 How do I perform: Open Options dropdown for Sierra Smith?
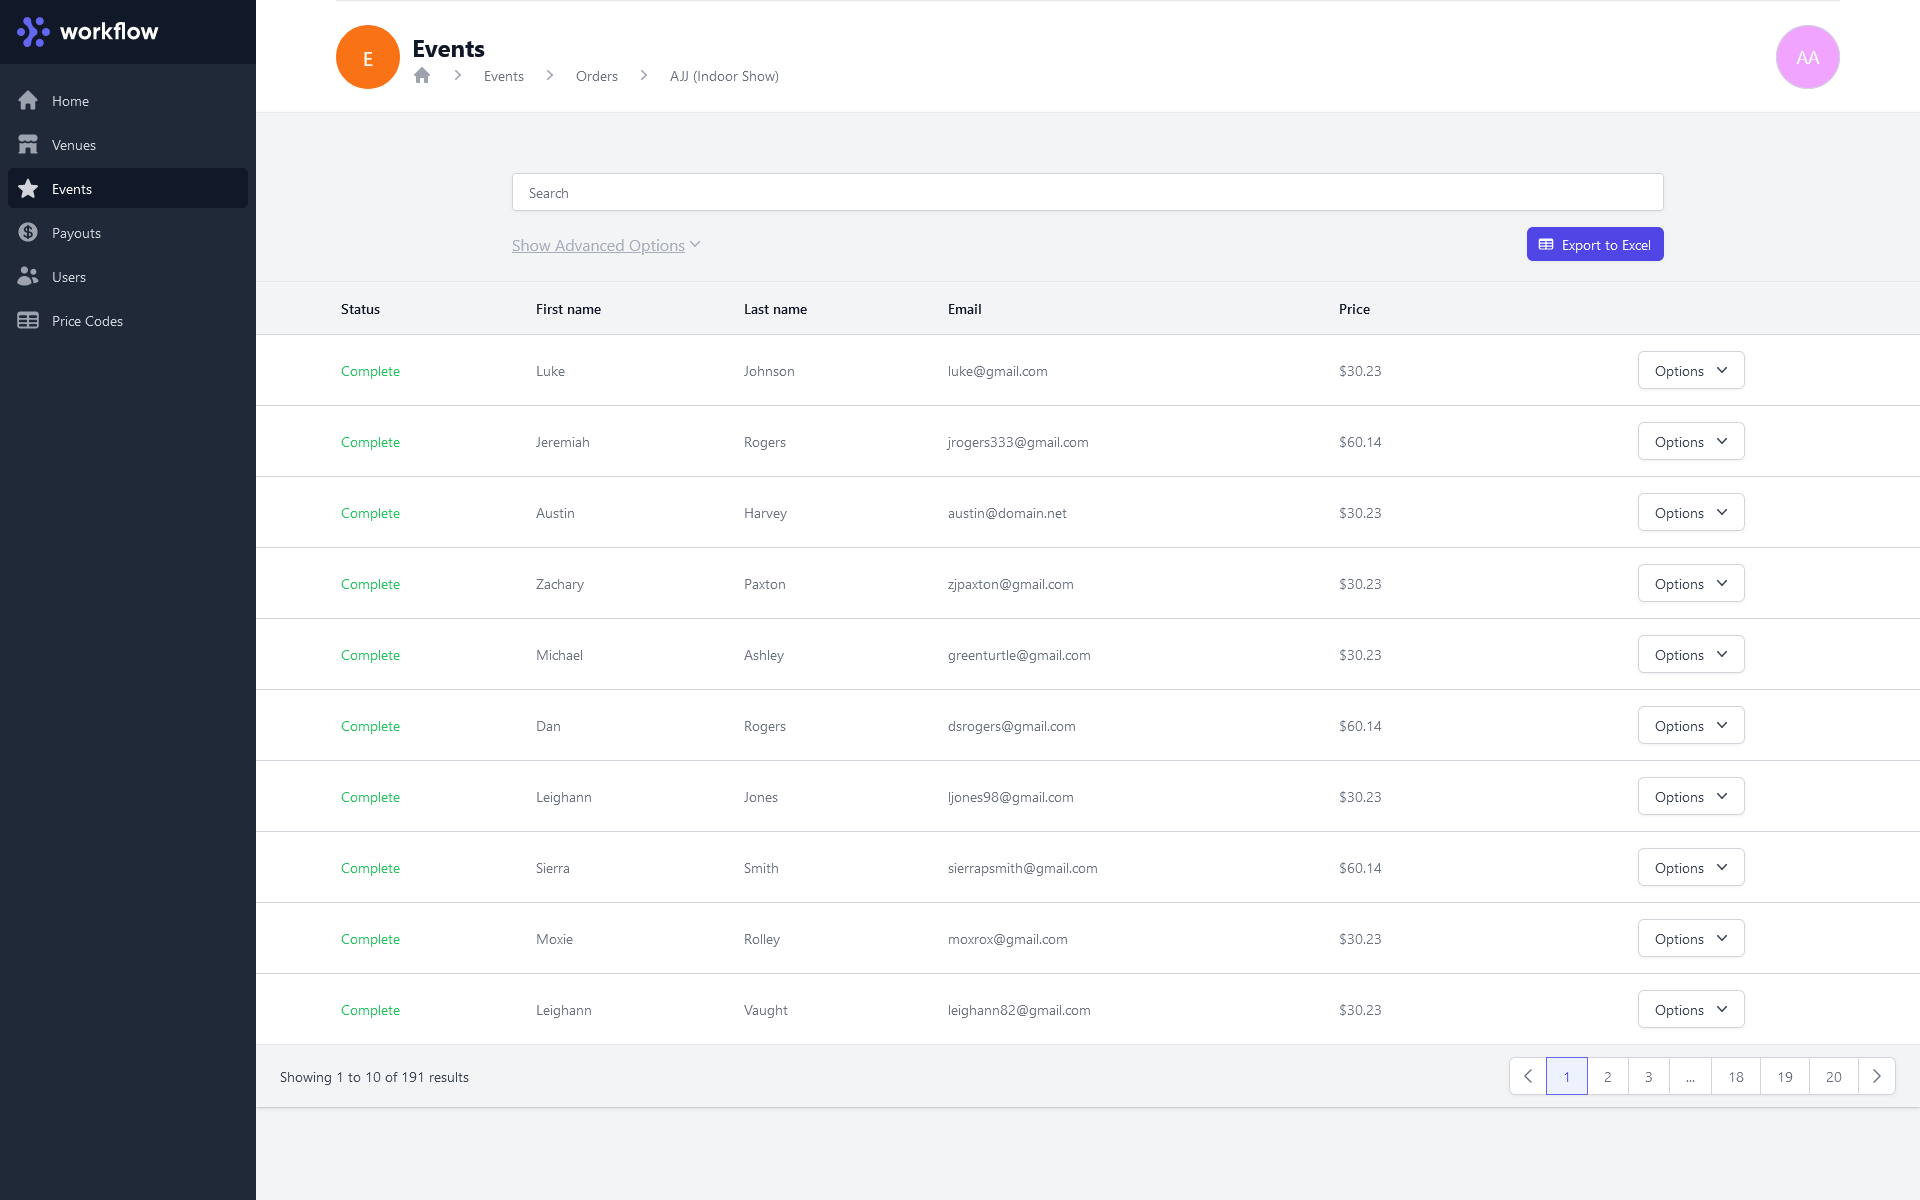tap(1690, 868)
